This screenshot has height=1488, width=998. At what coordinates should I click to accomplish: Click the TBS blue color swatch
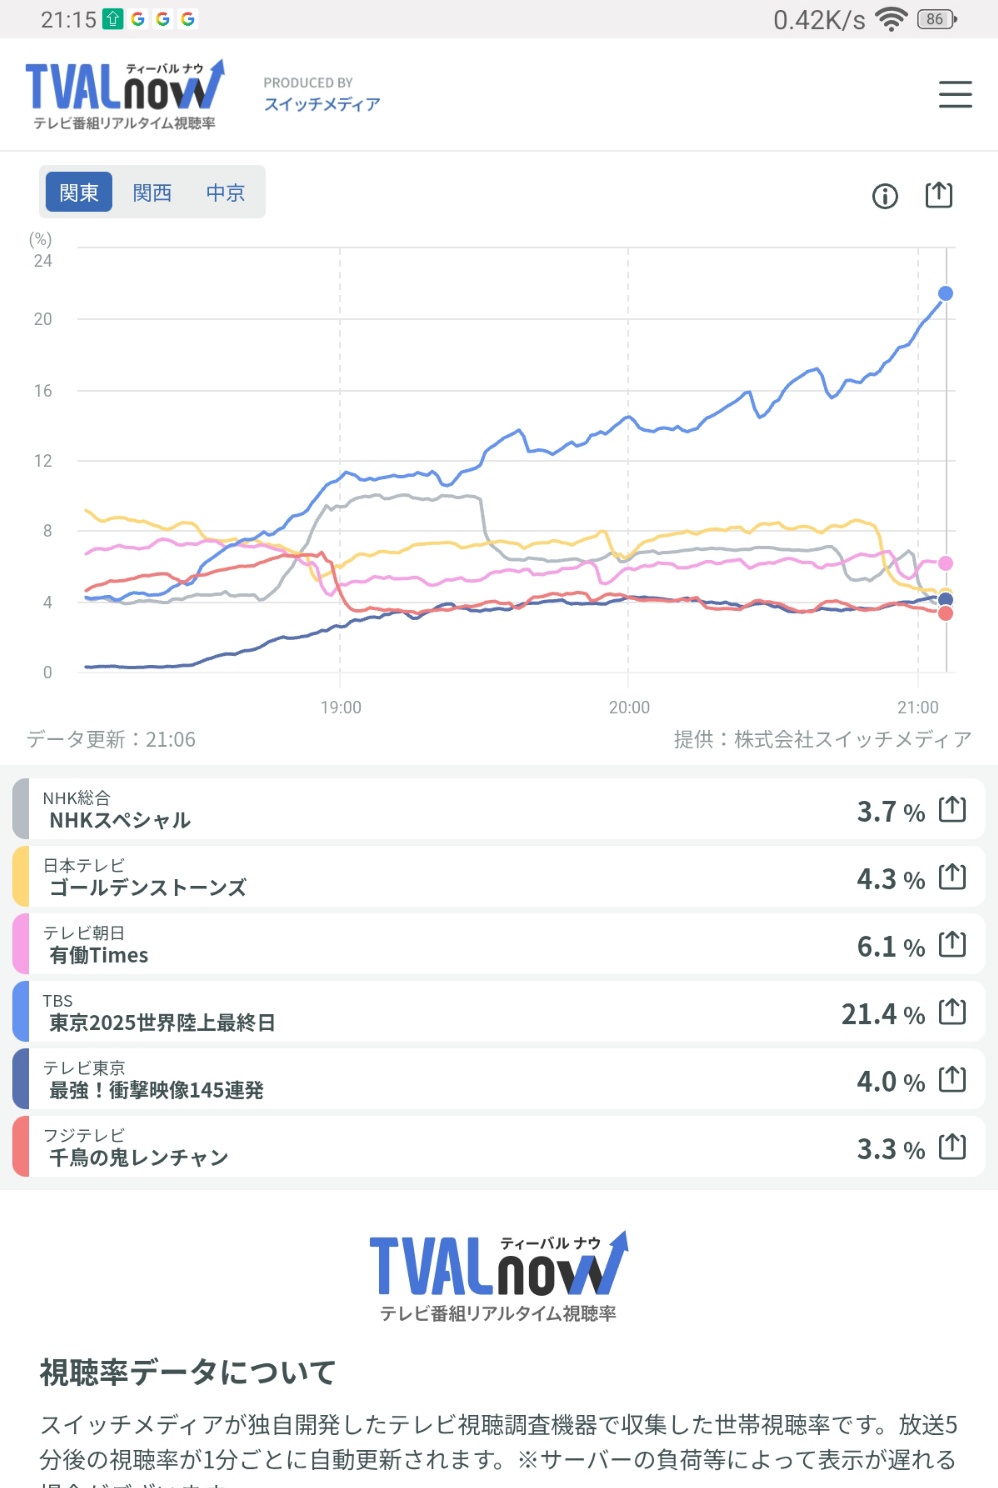pyautogui.click(x=21, y=1011)
